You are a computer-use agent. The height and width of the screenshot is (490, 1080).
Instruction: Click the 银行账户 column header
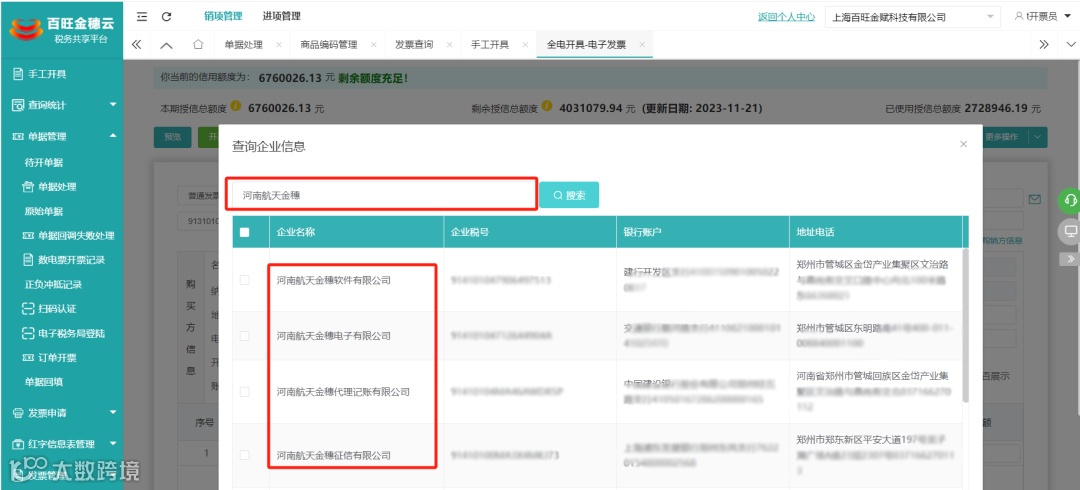tap(703, 232)
